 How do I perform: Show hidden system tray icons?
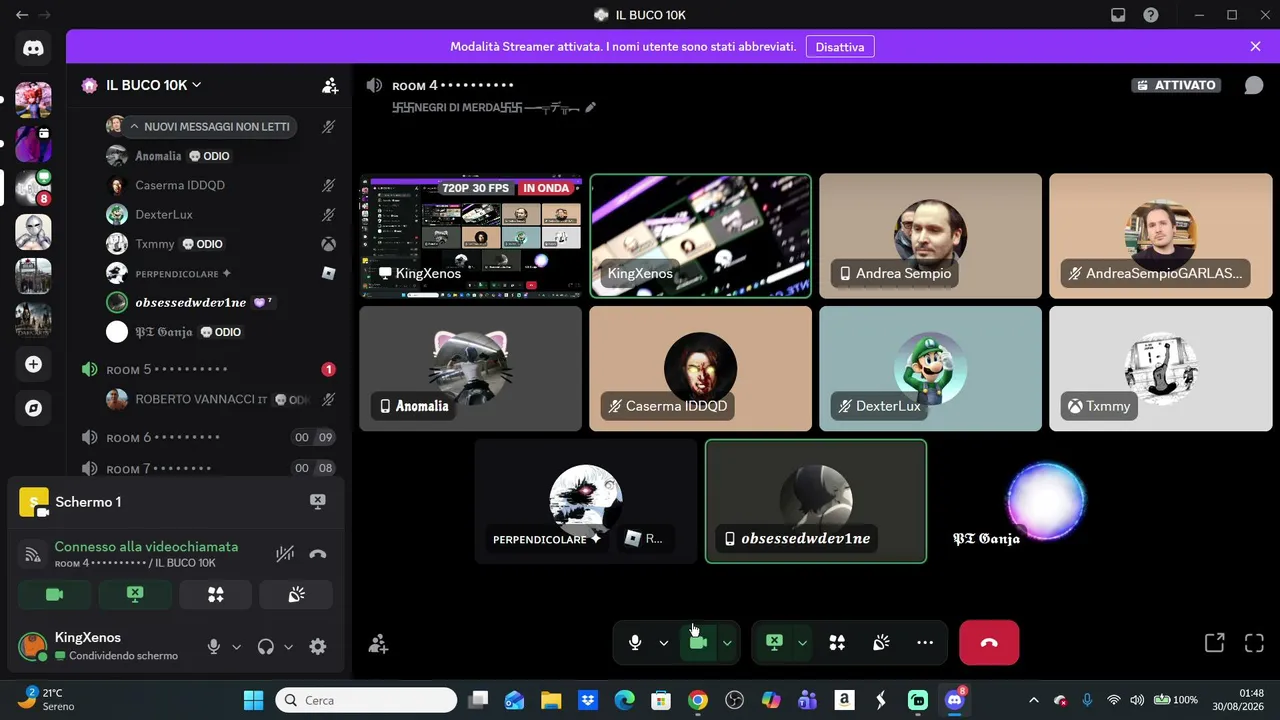(1033, 700)
